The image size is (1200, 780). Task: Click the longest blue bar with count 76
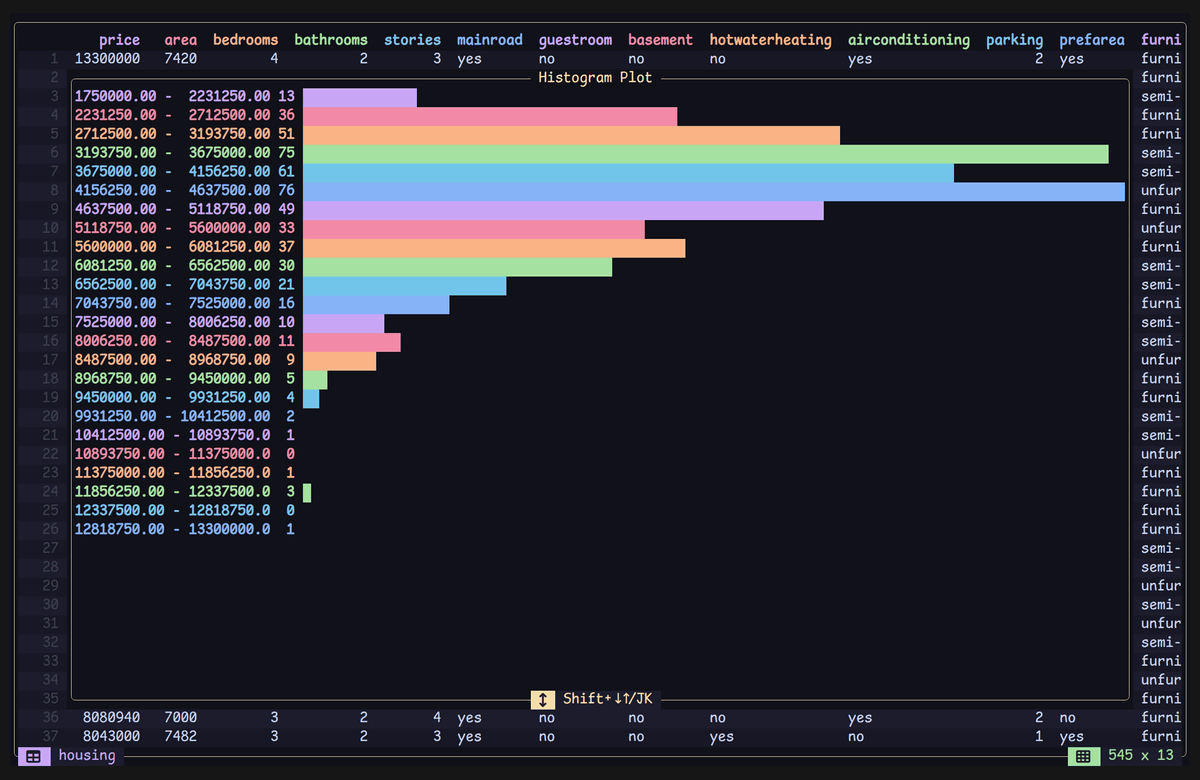click(714, 191)
